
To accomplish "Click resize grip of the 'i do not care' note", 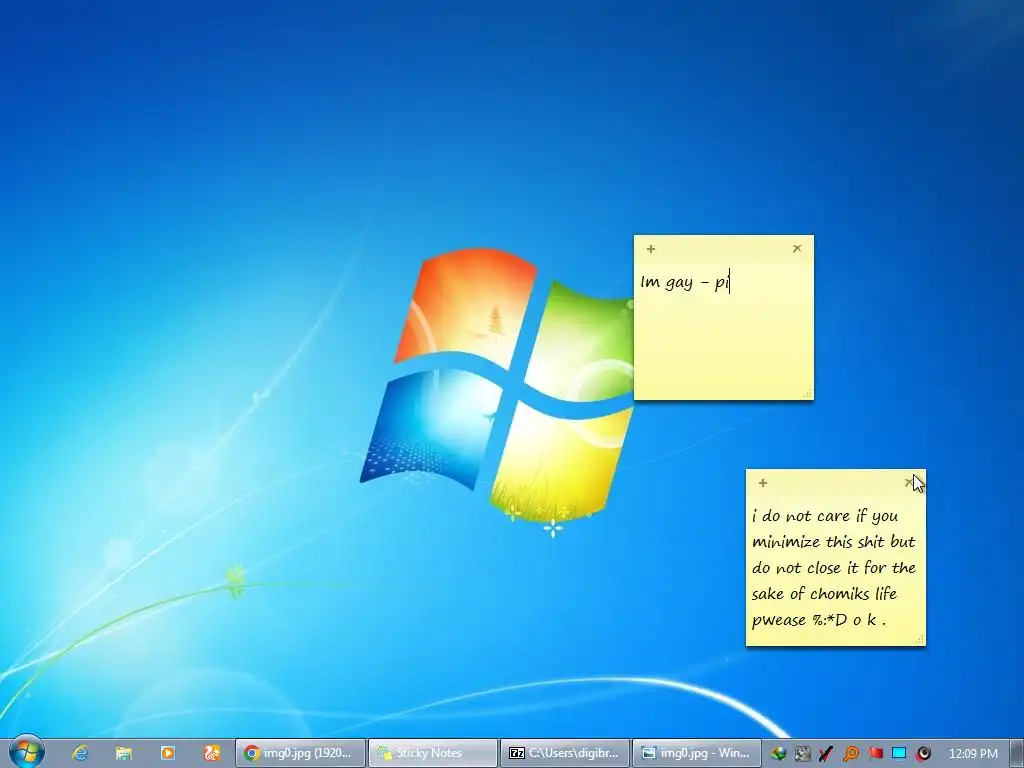I will tap(920, 640).
